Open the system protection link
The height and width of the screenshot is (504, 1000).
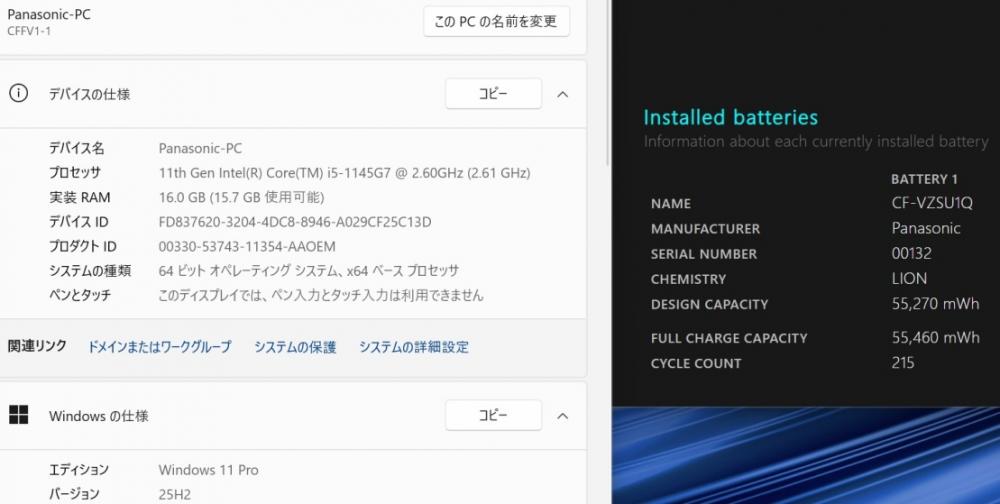295,347
